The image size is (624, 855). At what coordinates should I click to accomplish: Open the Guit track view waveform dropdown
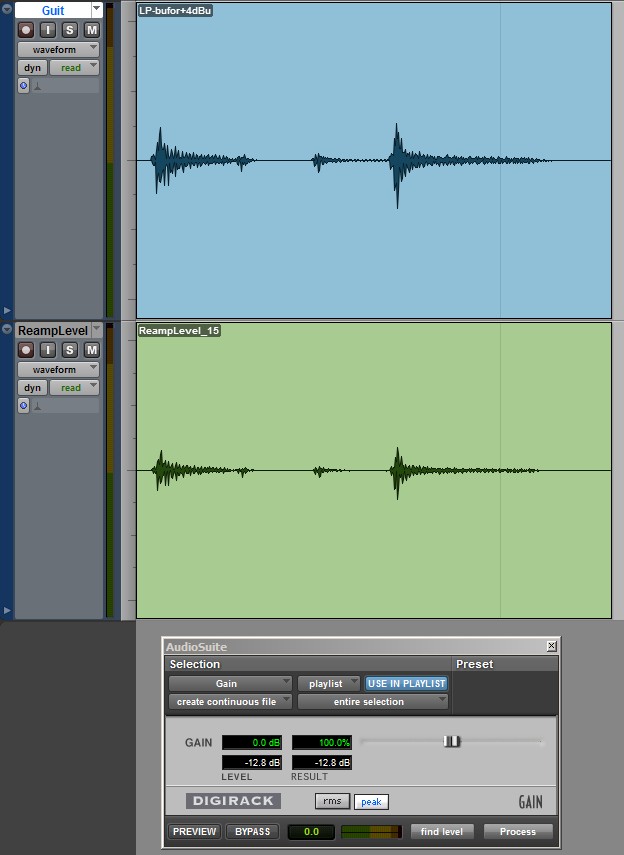pyautogui.click(x=59, y=49)
